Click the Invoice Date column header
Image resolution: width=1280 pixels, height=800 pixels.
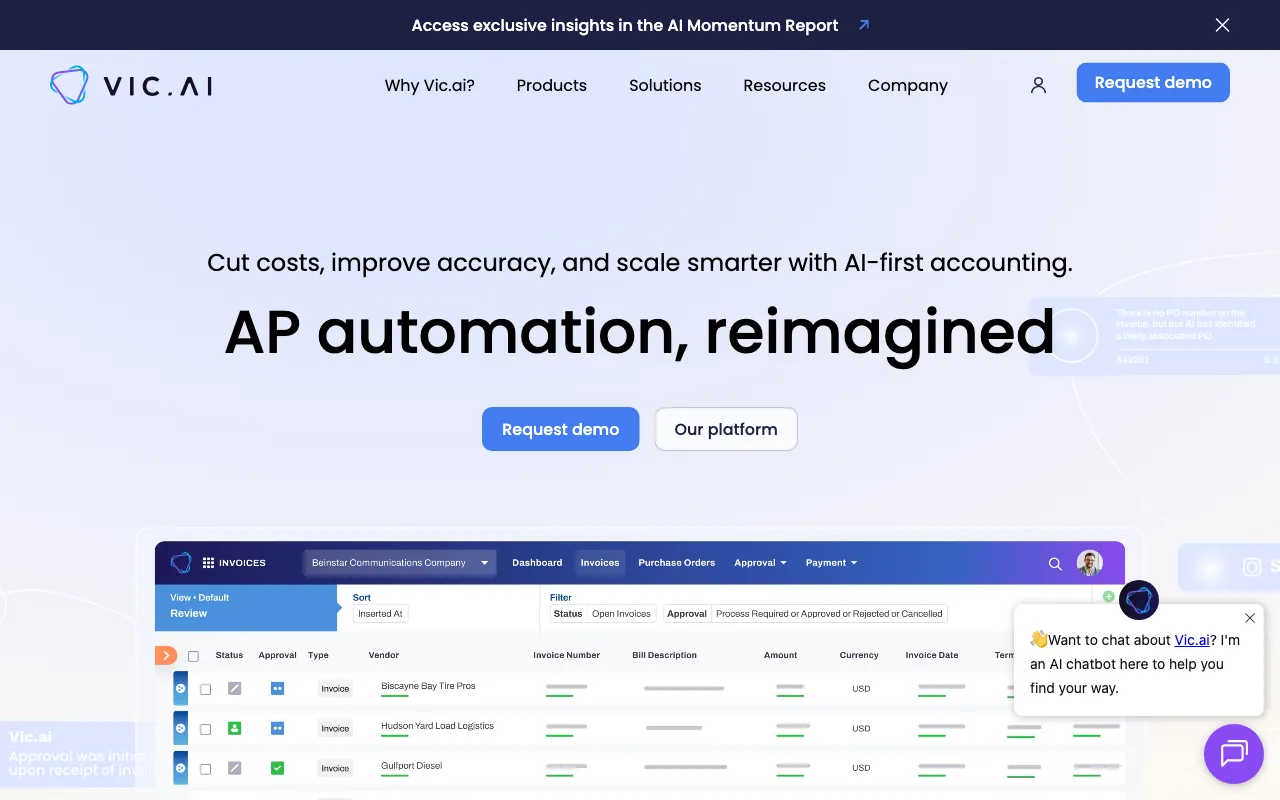click(932, 655)
